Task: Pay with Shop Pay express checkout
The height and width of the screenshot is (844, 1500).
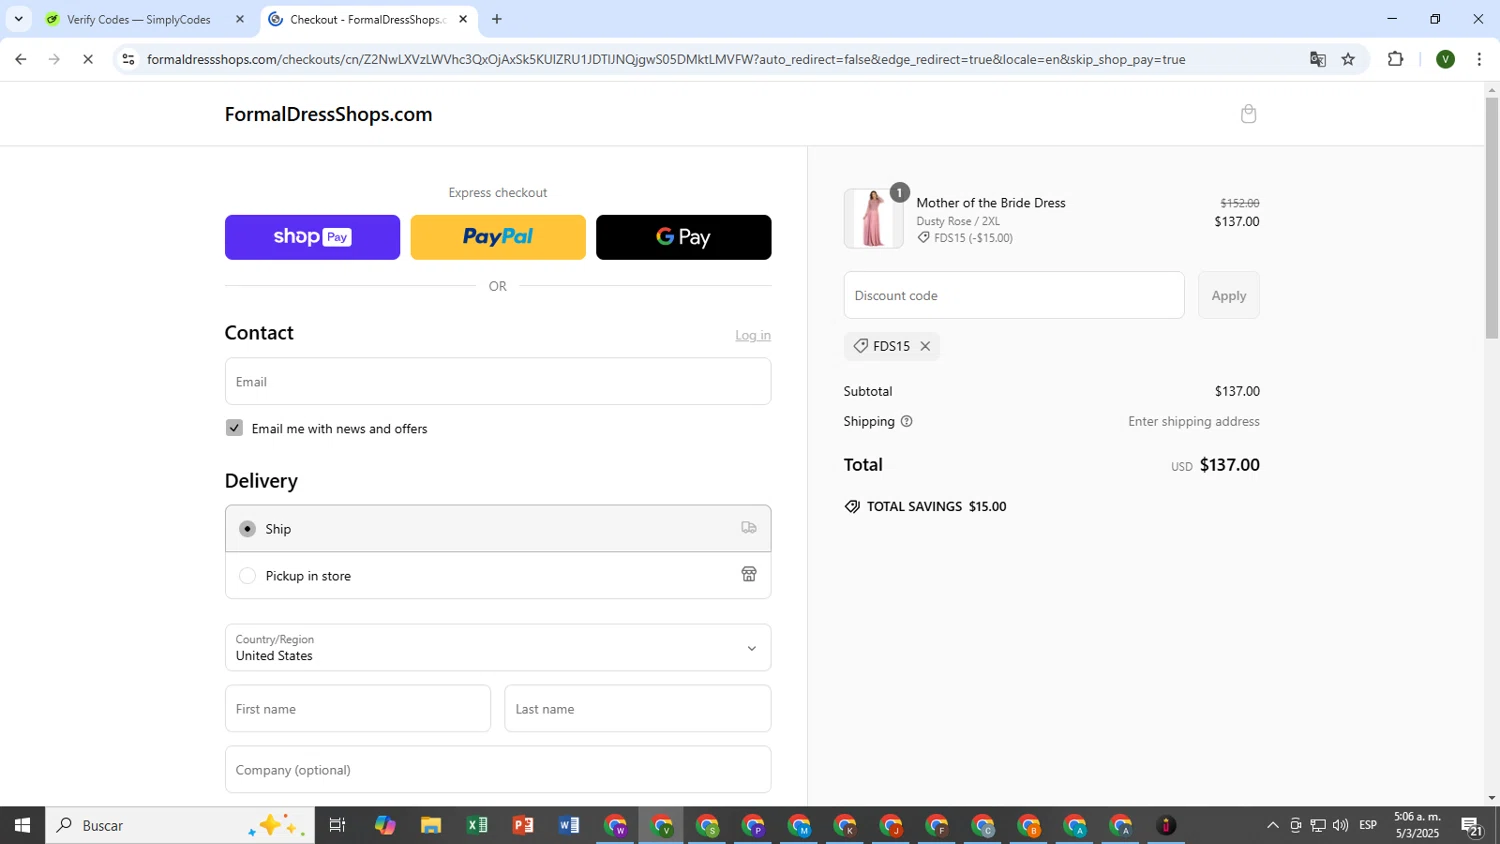Action: (x=312, y=237)
